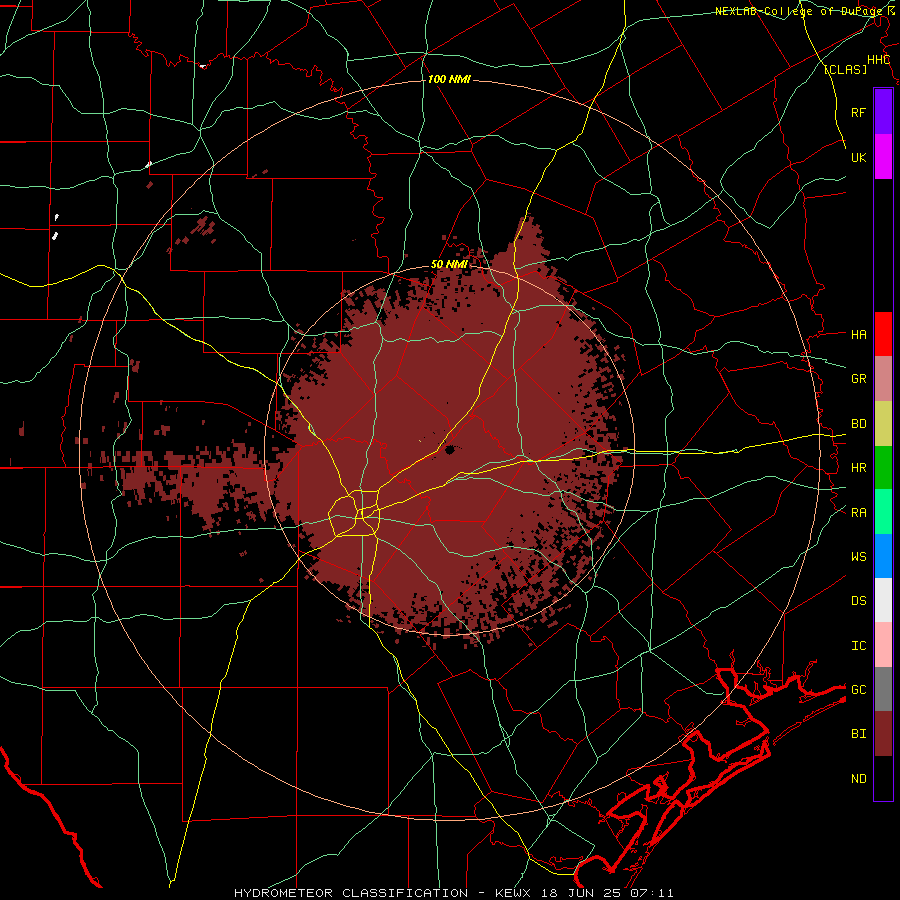Click the RA legend label
The image size is (900, 900).
click(x=858, y=513)
